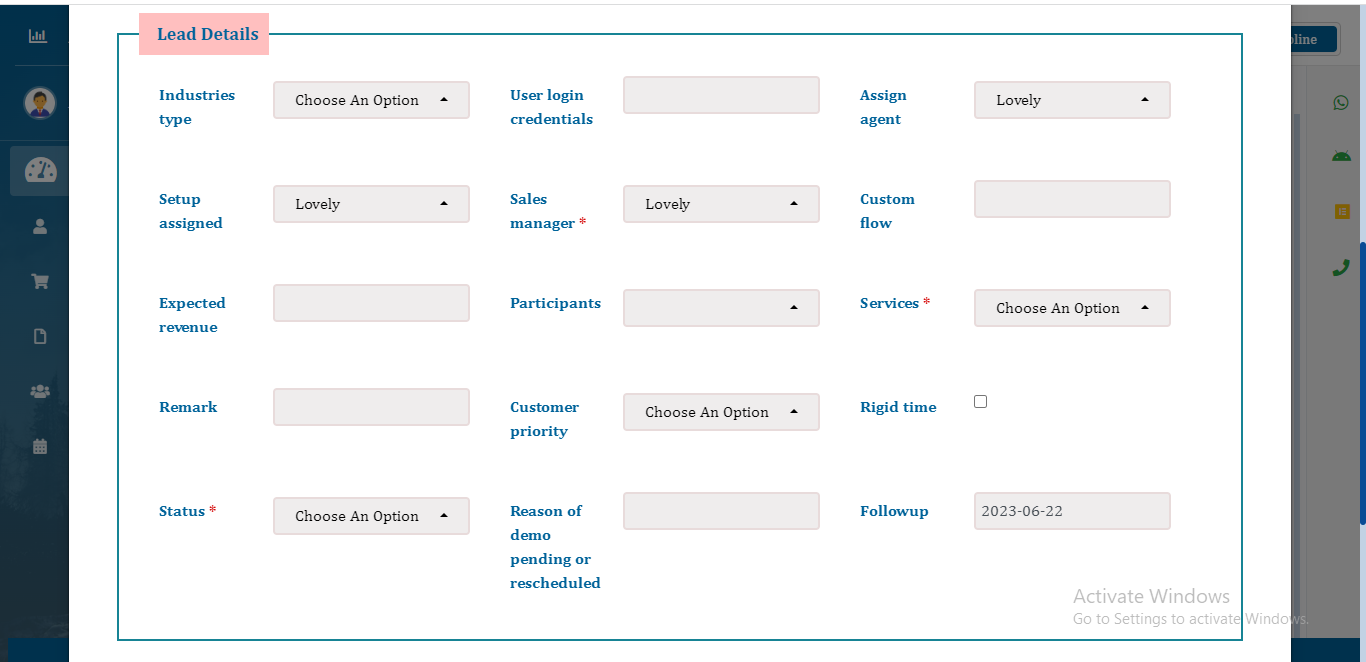The width and height of the screenshot is (1366, 662).
Task: Open the shopping cart sidebar icon
Action: pyautogui.click(x=40, y=281)
